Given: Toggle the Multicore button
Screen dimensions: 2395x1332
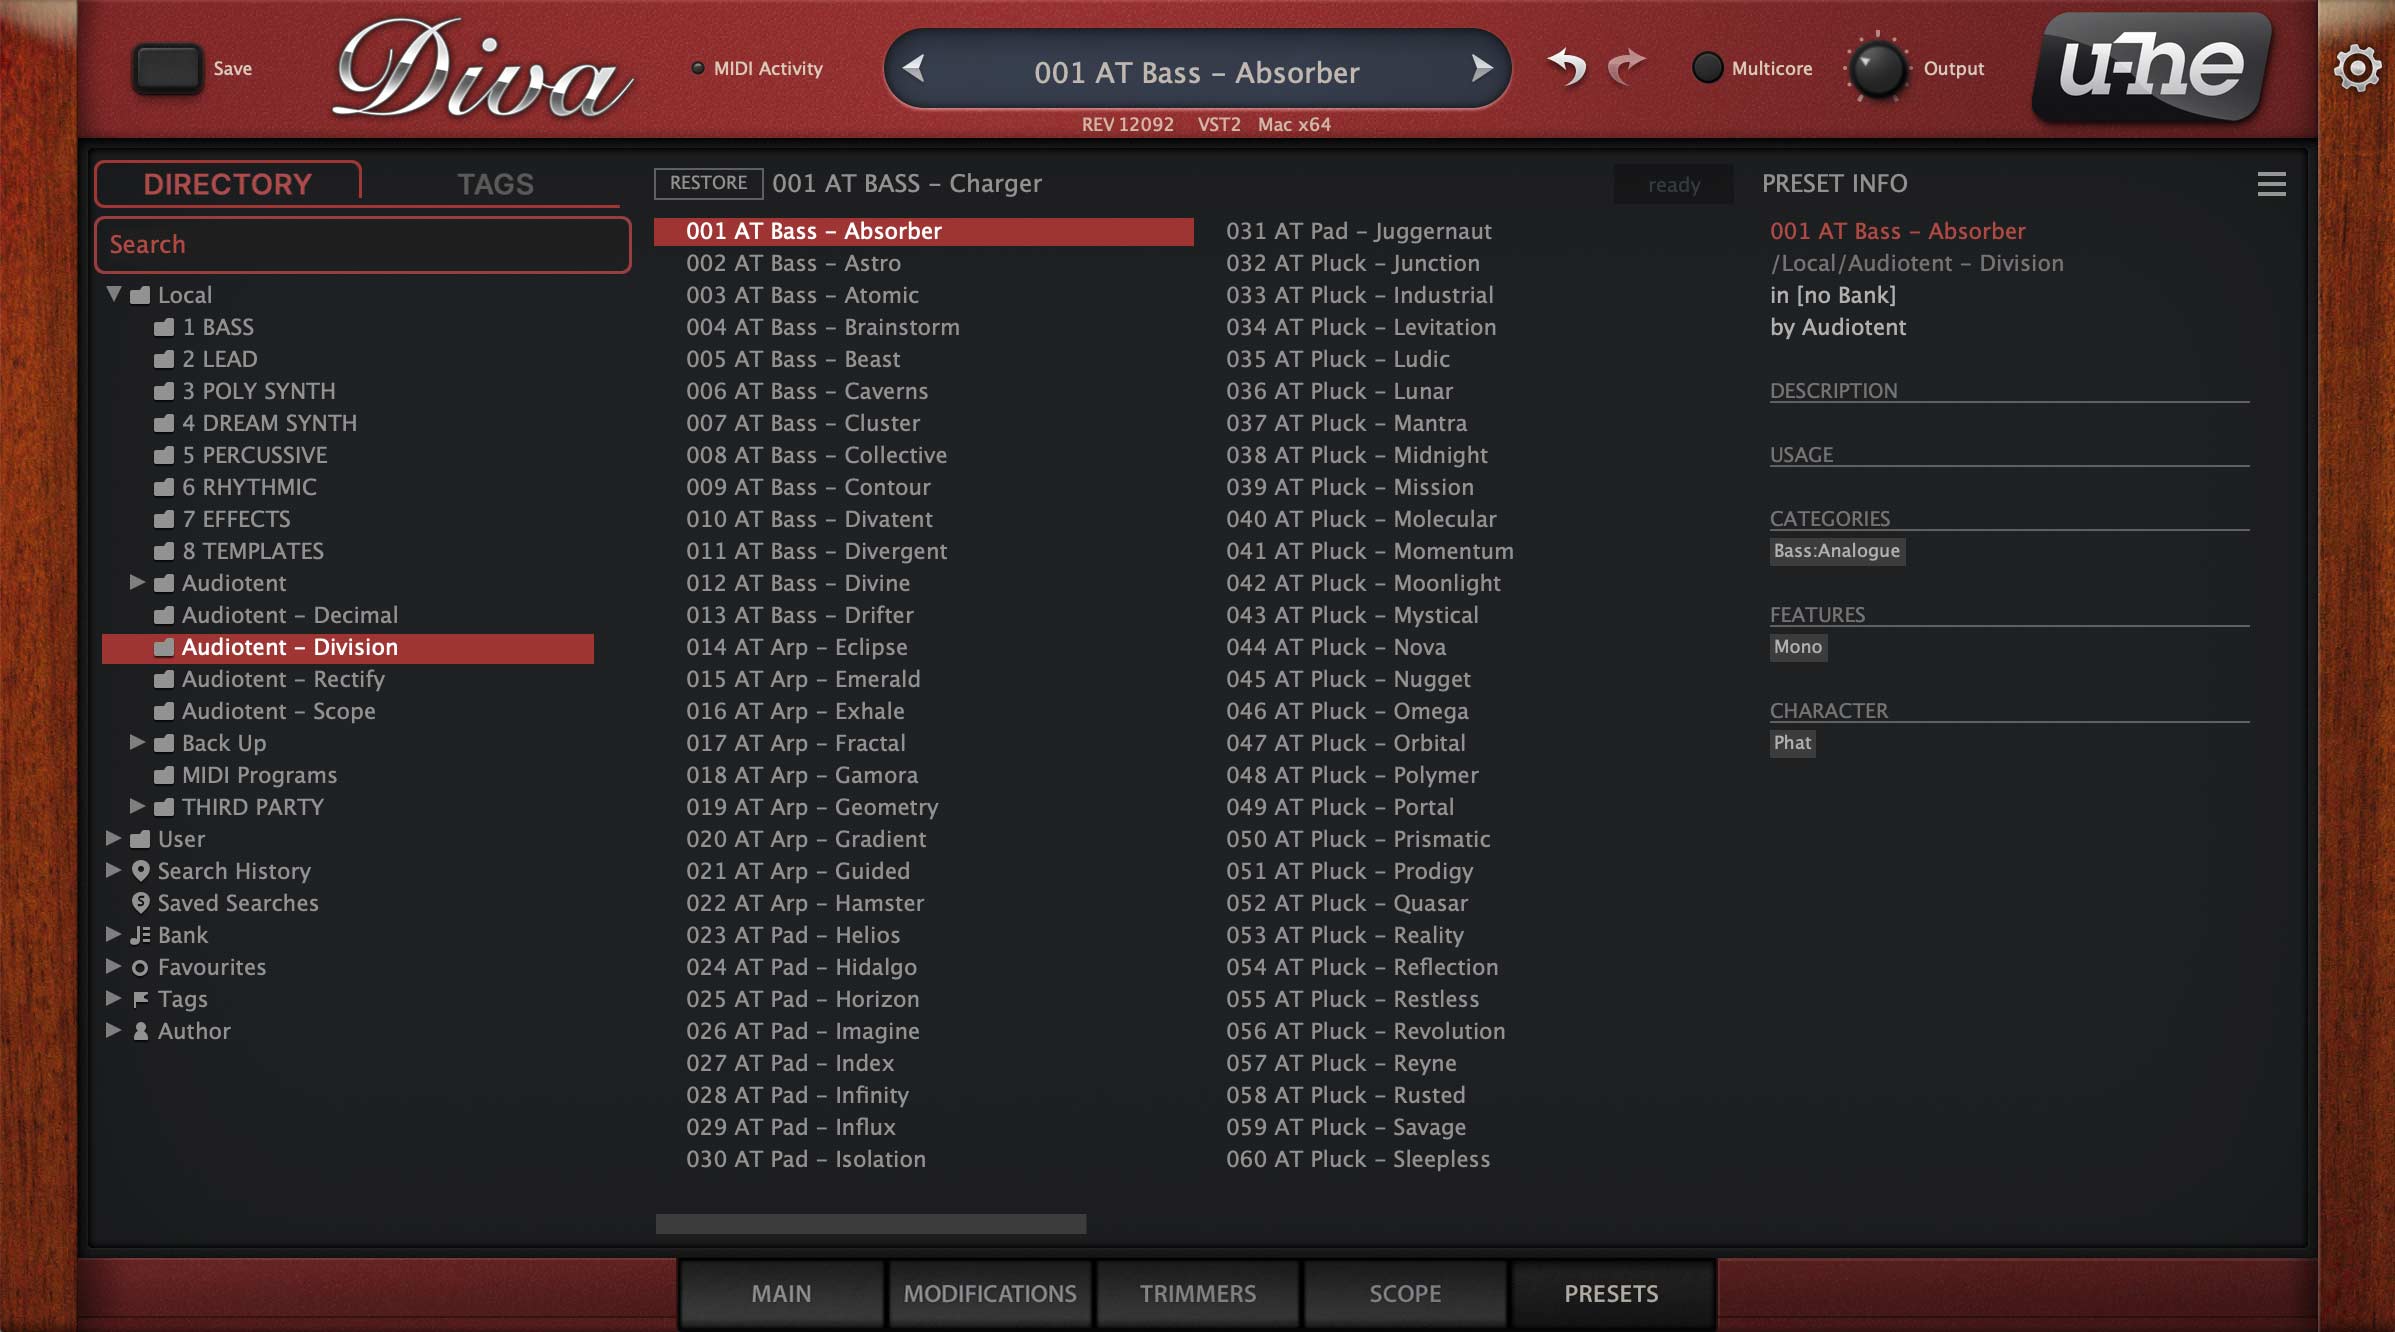Looking at the screenshot, I should (1707, 68).
